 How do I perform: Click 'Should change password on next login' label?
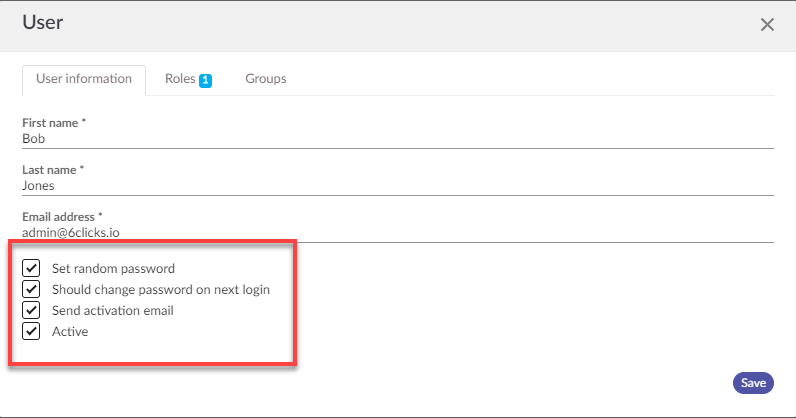160,289
